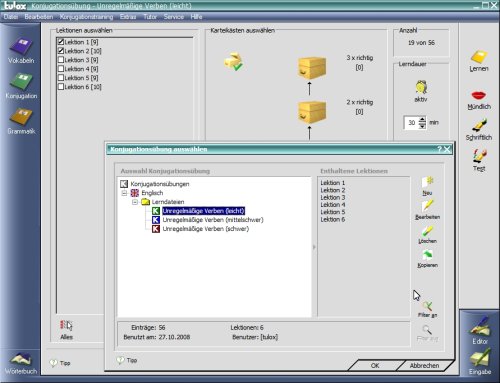
Task: Select the Konjugationsübungen root node
Action: click(x=160, y=184)
